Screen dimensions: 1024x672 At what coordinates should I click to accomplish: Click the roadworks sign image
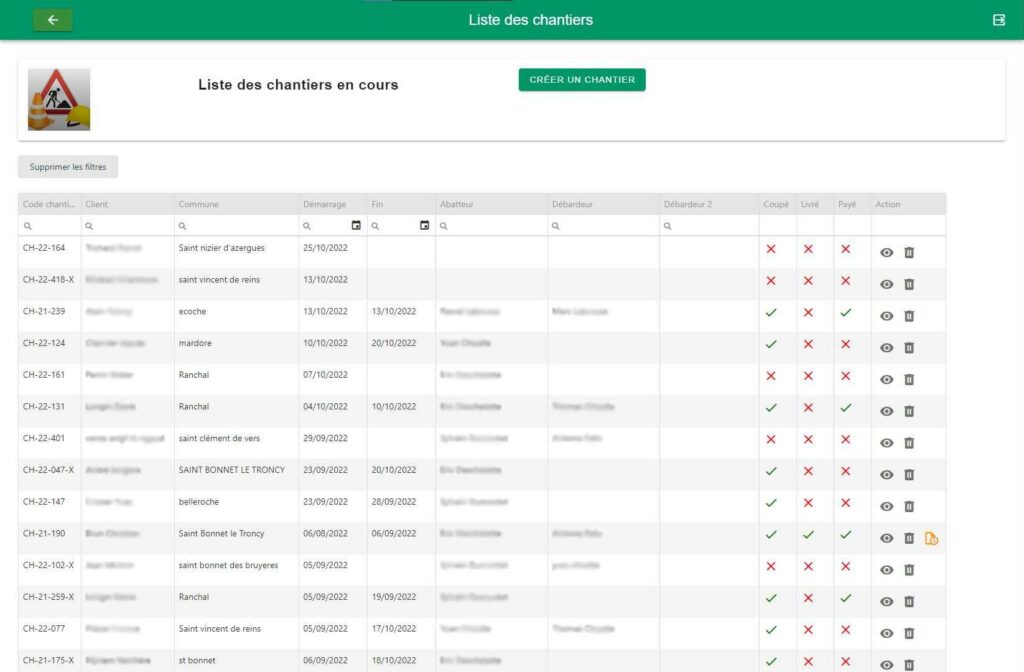tap(59, 99)
